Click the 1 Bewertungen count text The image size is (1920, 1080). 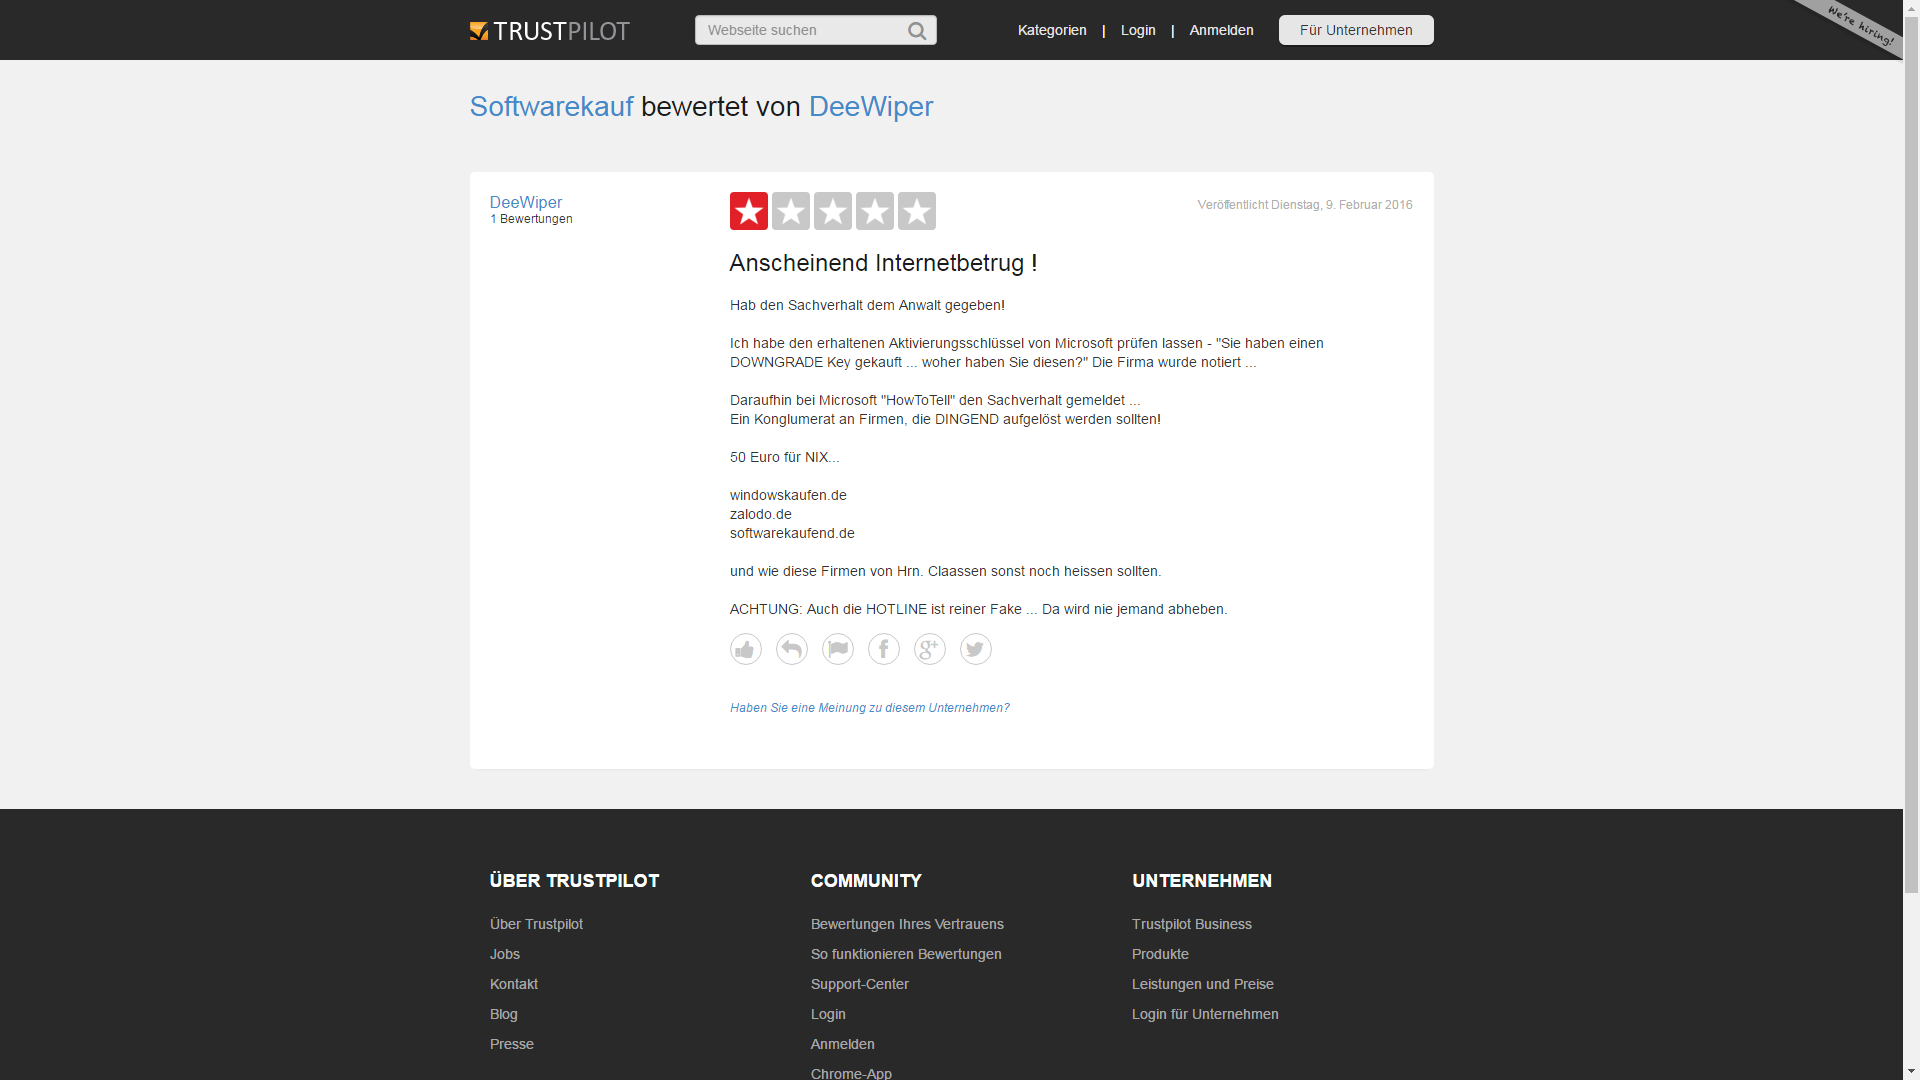[531, 219]
